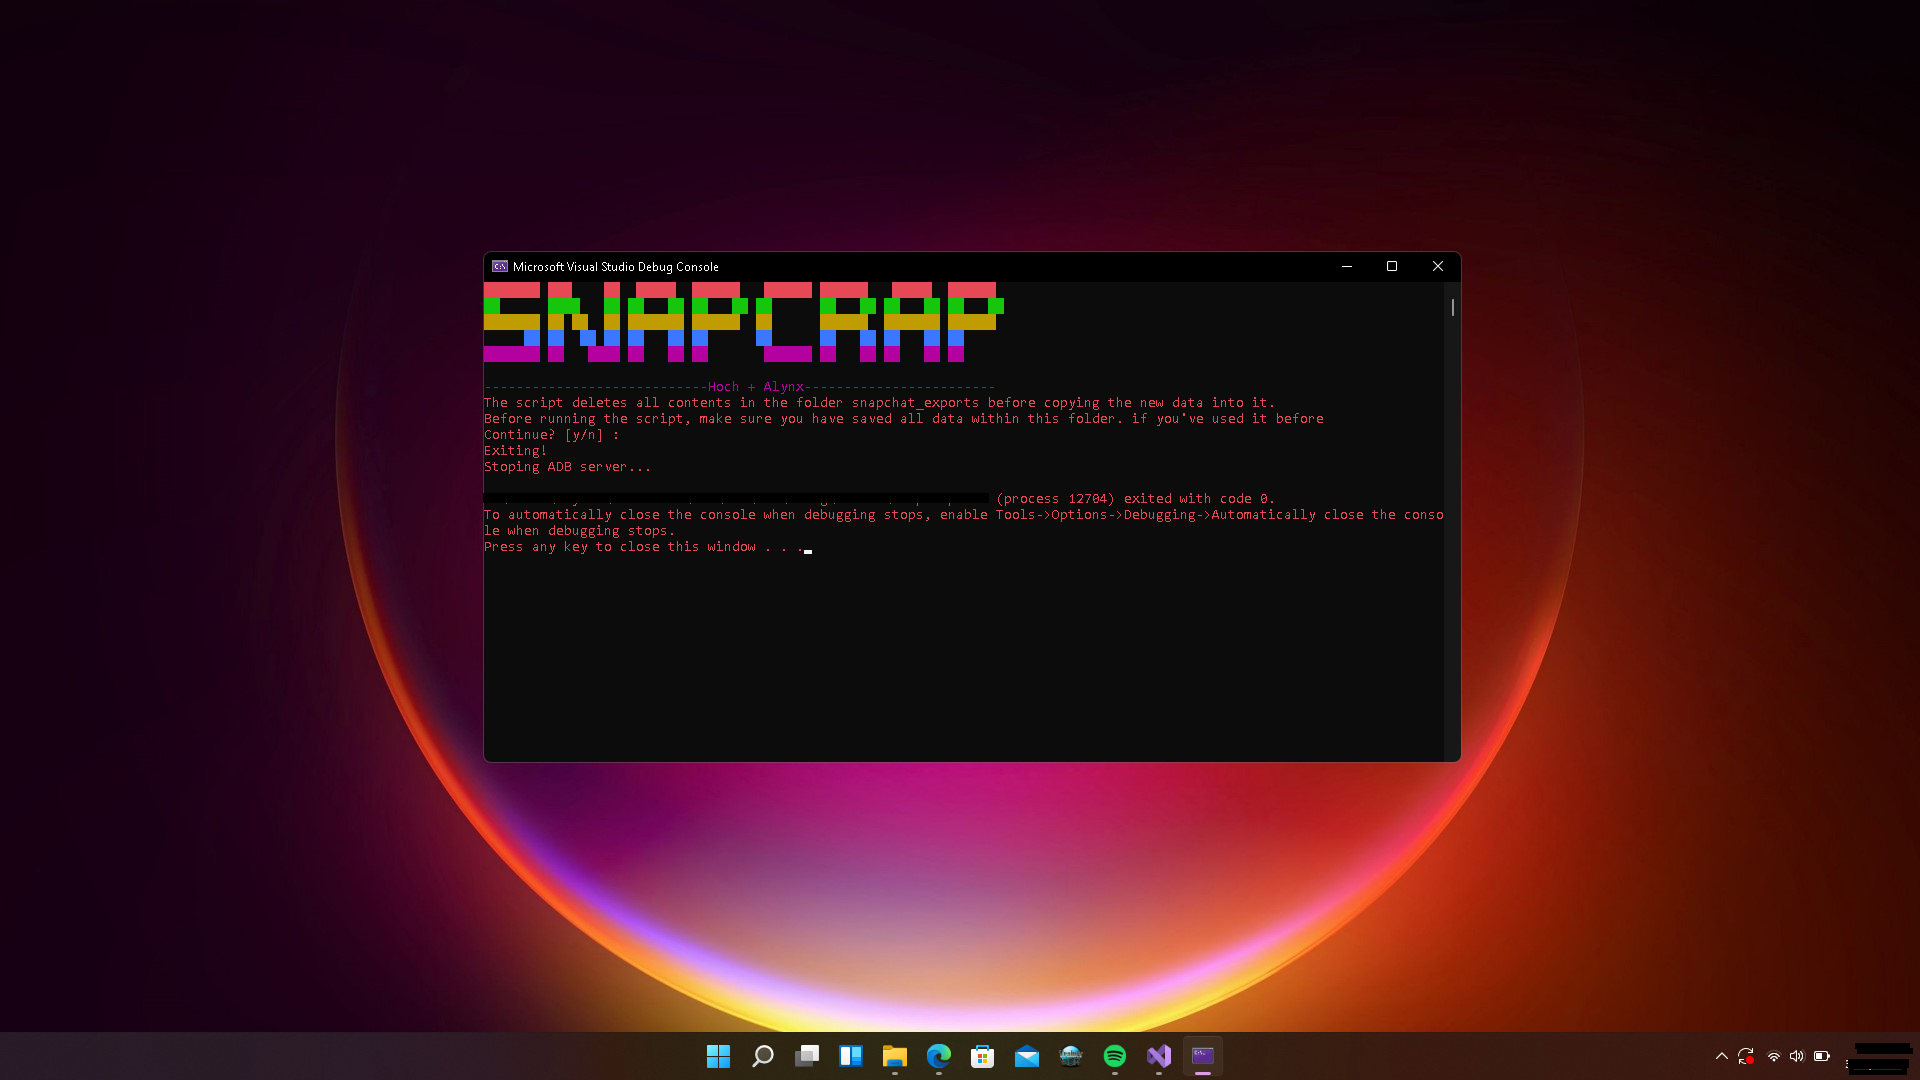Open Microsoft Edge browser
This screenshot has width=1920, height=1080.
(x=939, y=1056)
